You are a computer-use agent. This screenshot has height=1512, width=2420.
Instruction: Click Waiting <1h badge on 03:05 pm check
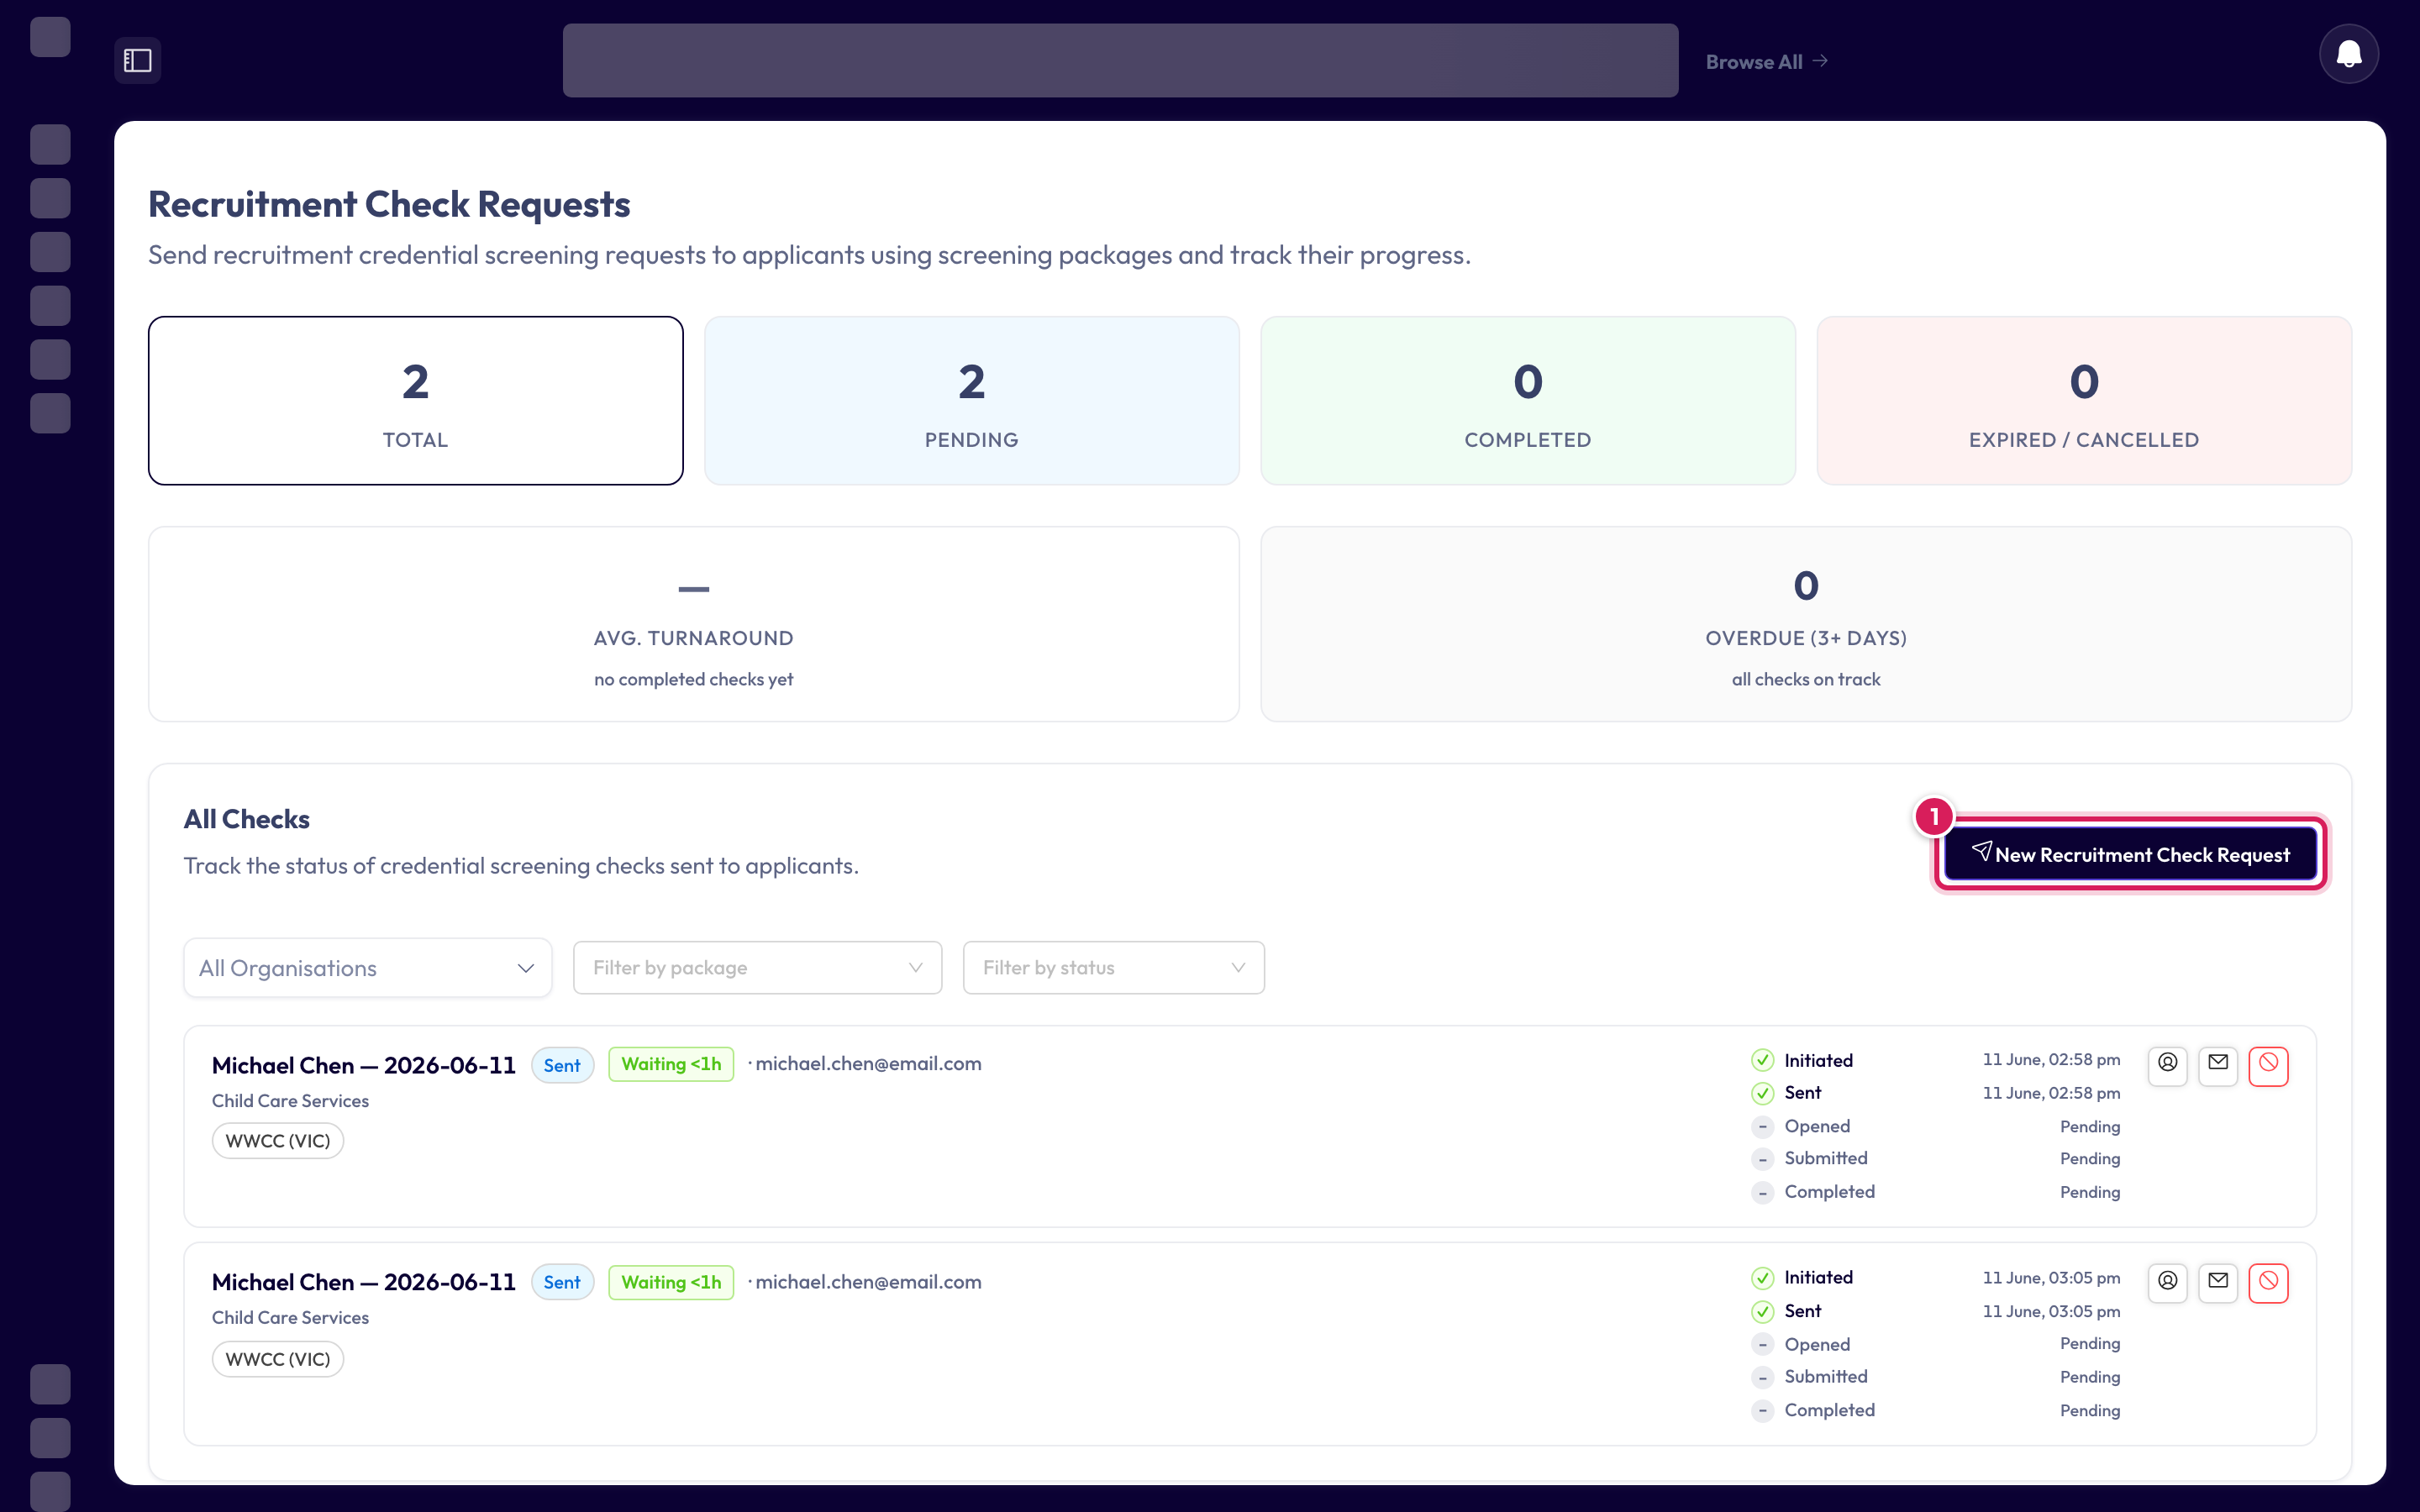coord(671,1282)
